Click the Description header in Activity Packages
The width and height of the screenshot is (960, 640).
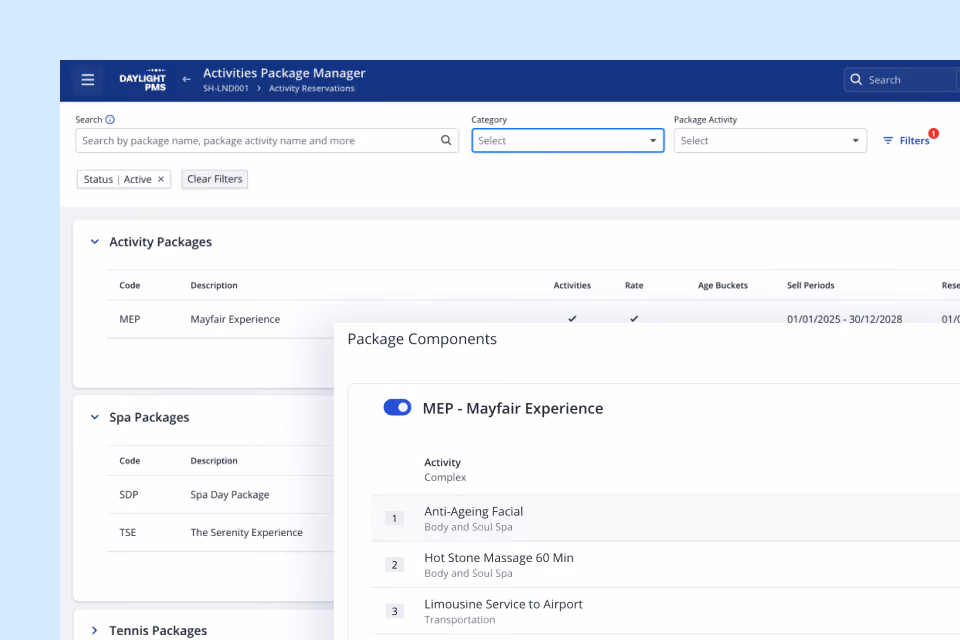point(214,285)
